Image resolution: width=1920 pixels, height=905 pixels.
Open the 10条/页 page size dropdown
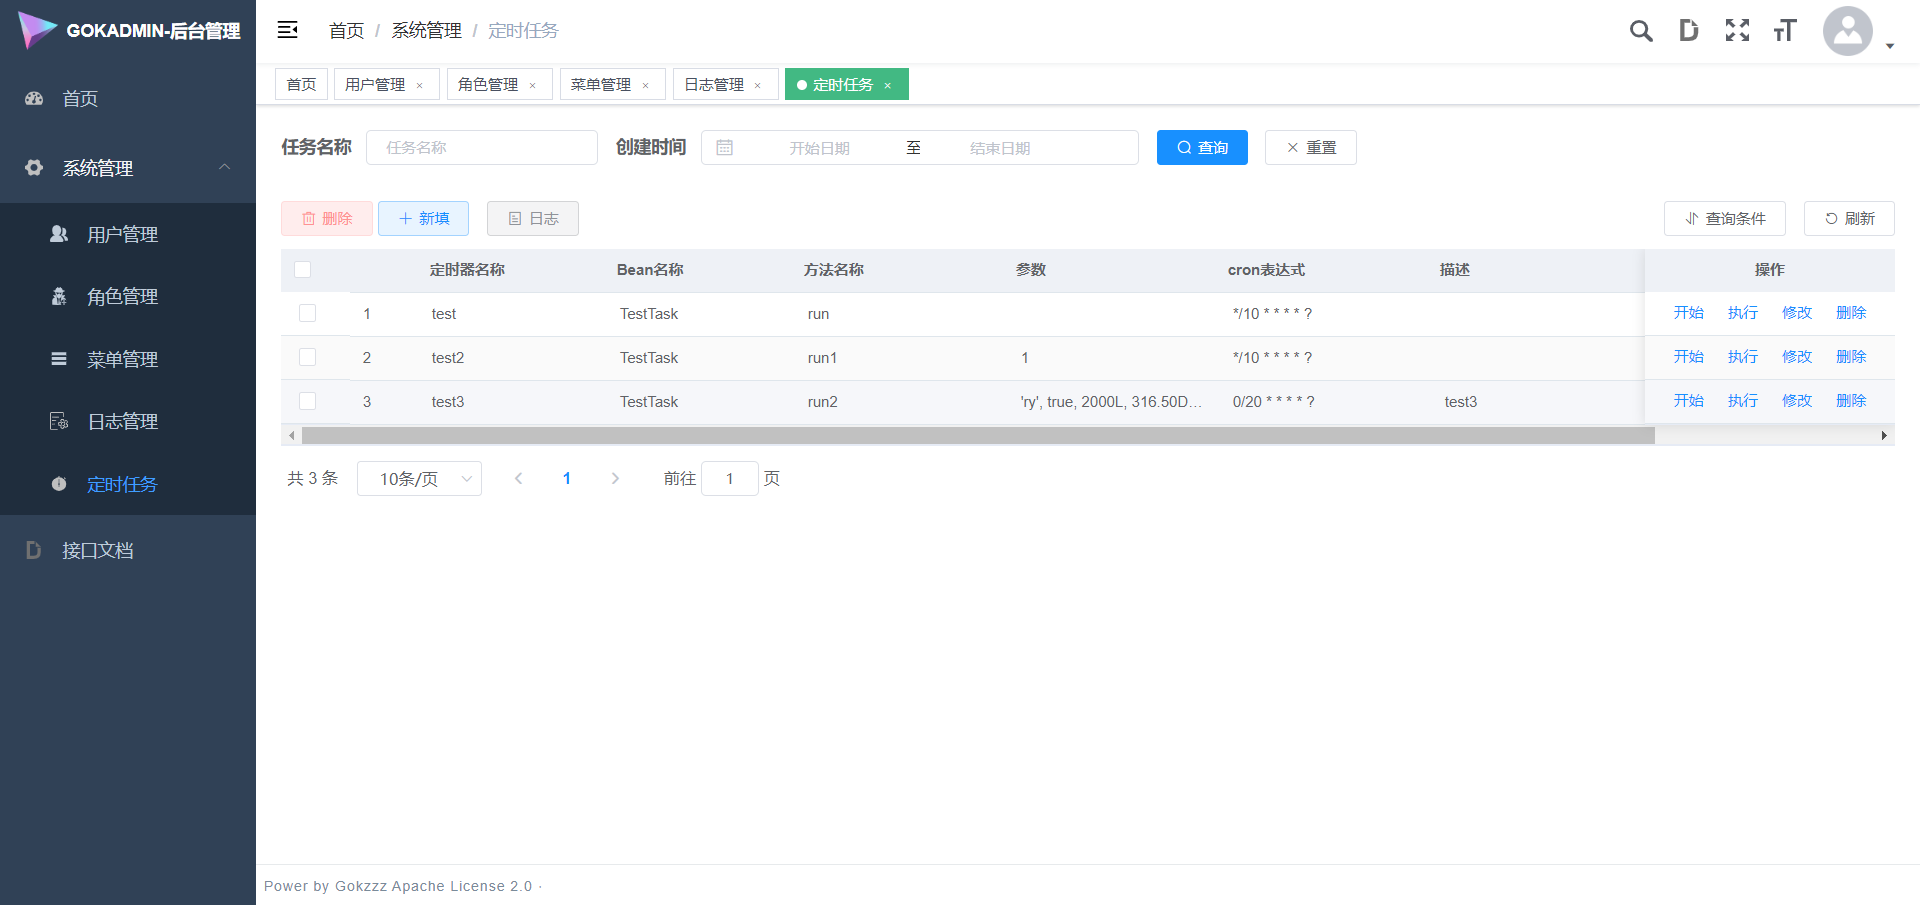pos(419,479)
